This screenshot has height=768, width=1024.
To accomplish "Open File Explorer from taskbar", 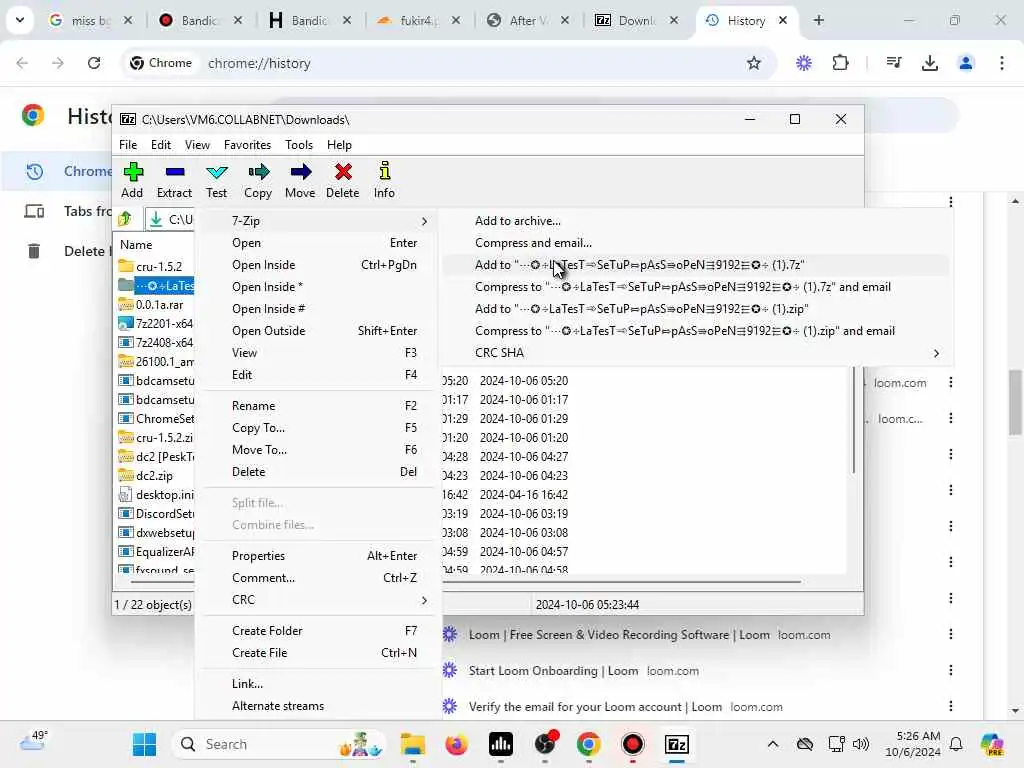I will click(x=413, y=744).
